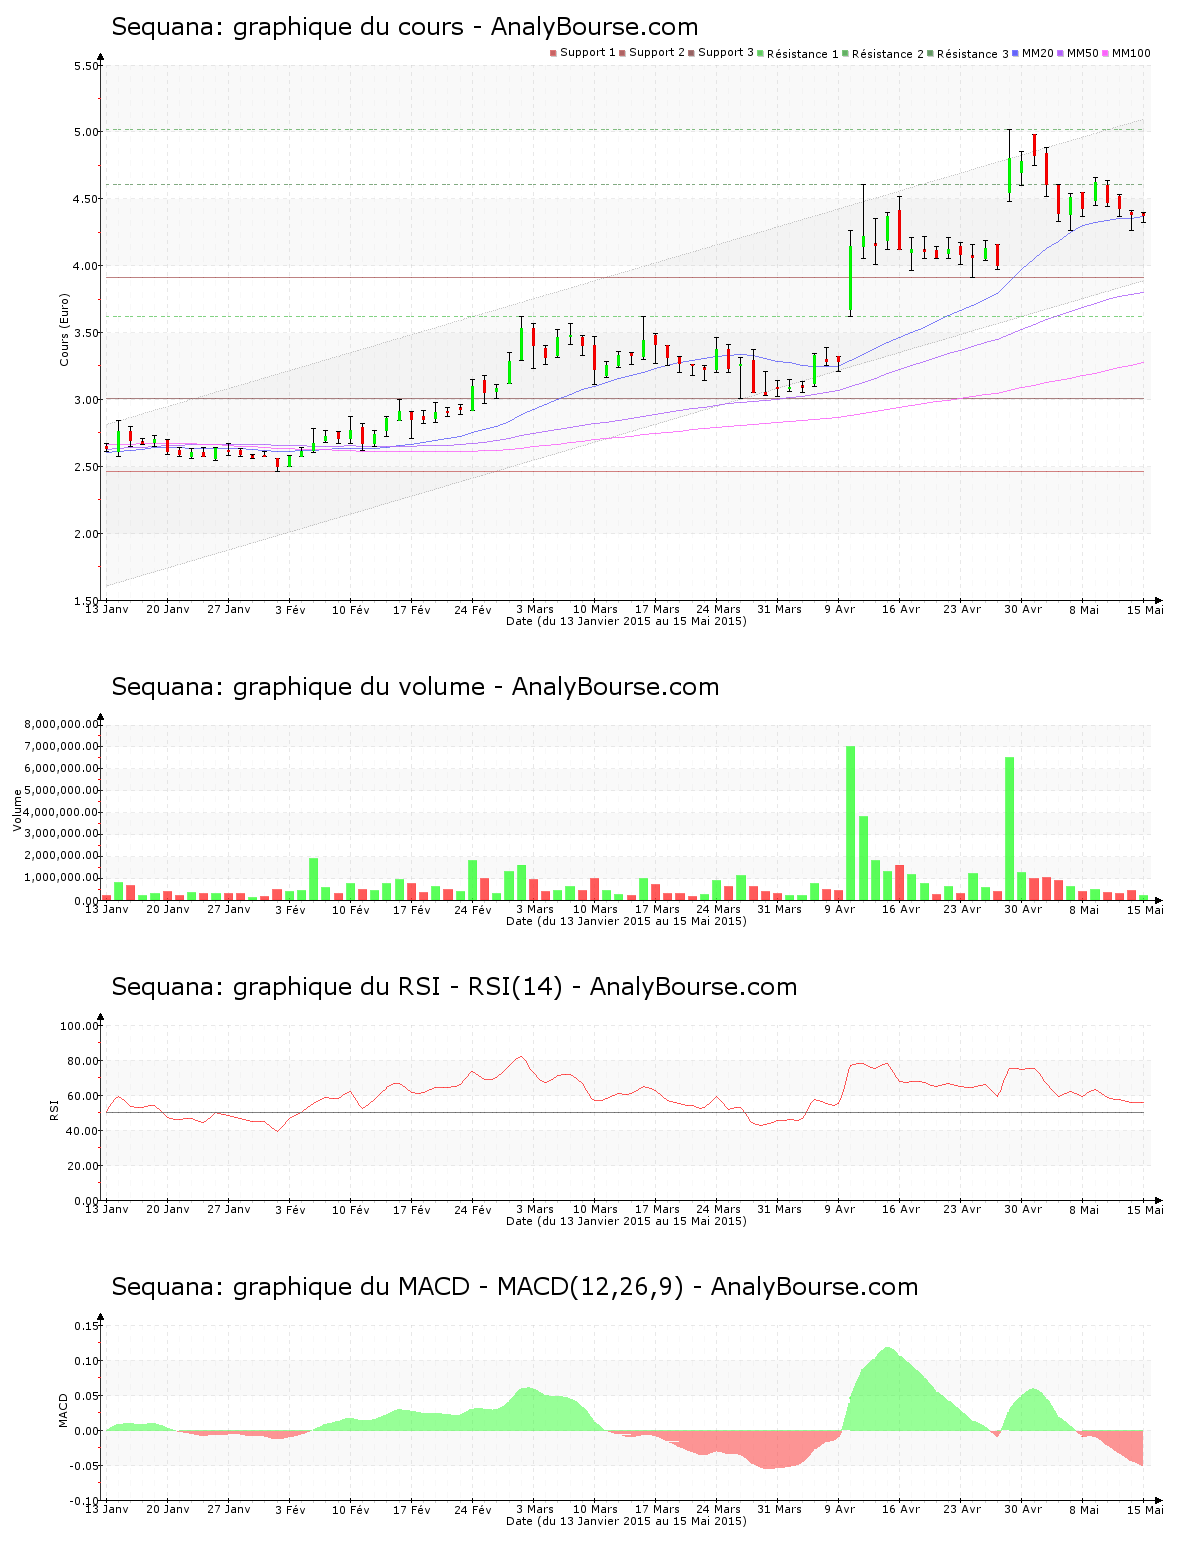The width and height of the screenshot is (1200, 1550).
Task: Click '17 Fév' on the RSI chart axis
Action: click(412, 1209)
